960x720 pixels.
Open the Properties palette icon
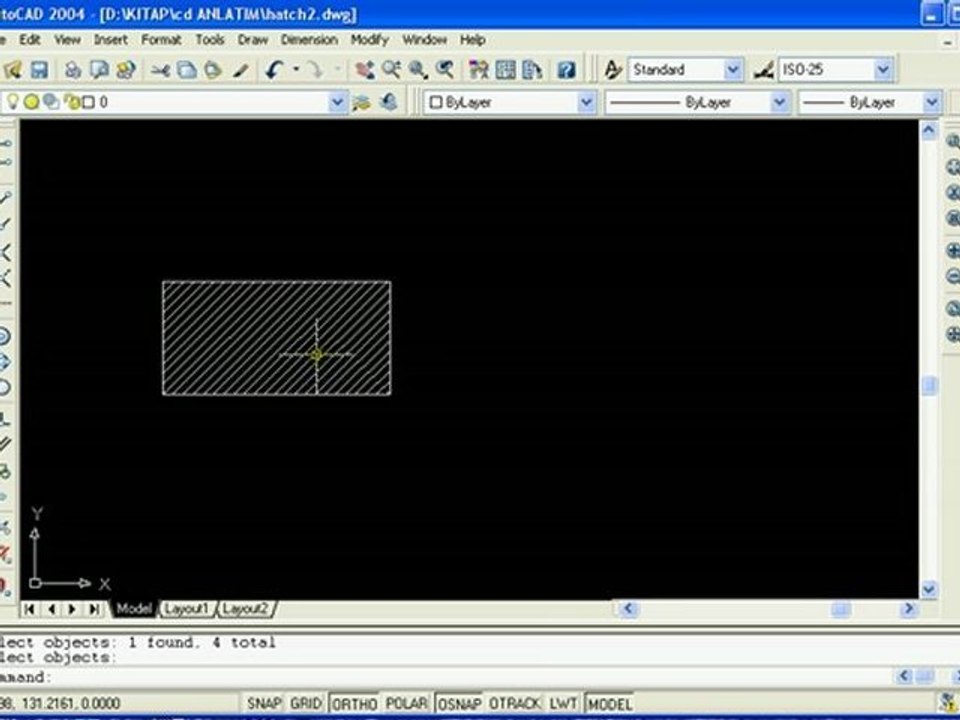pos(479,70)
